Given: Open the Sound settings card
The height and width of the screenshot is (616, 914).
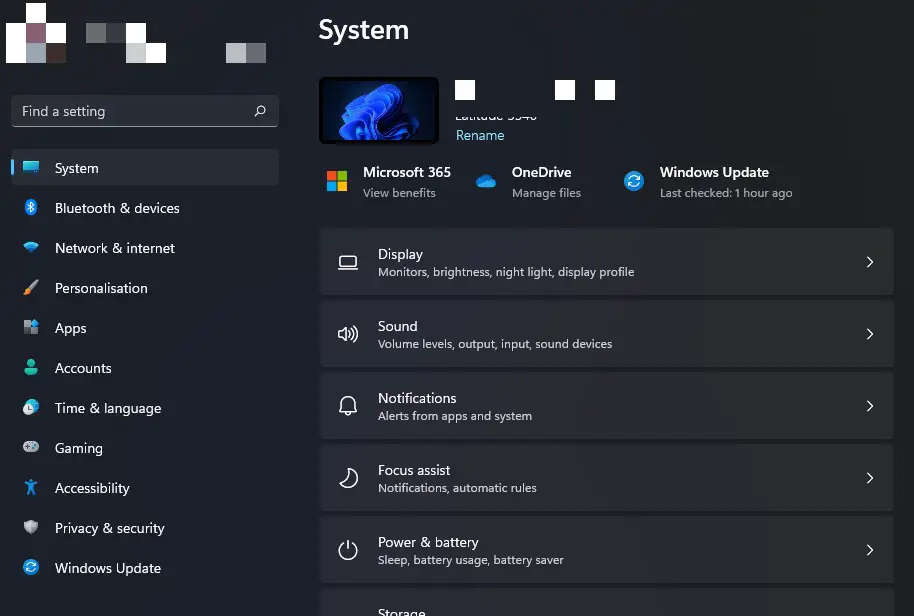Looking at the screenshot, I should tap(606, 334).
